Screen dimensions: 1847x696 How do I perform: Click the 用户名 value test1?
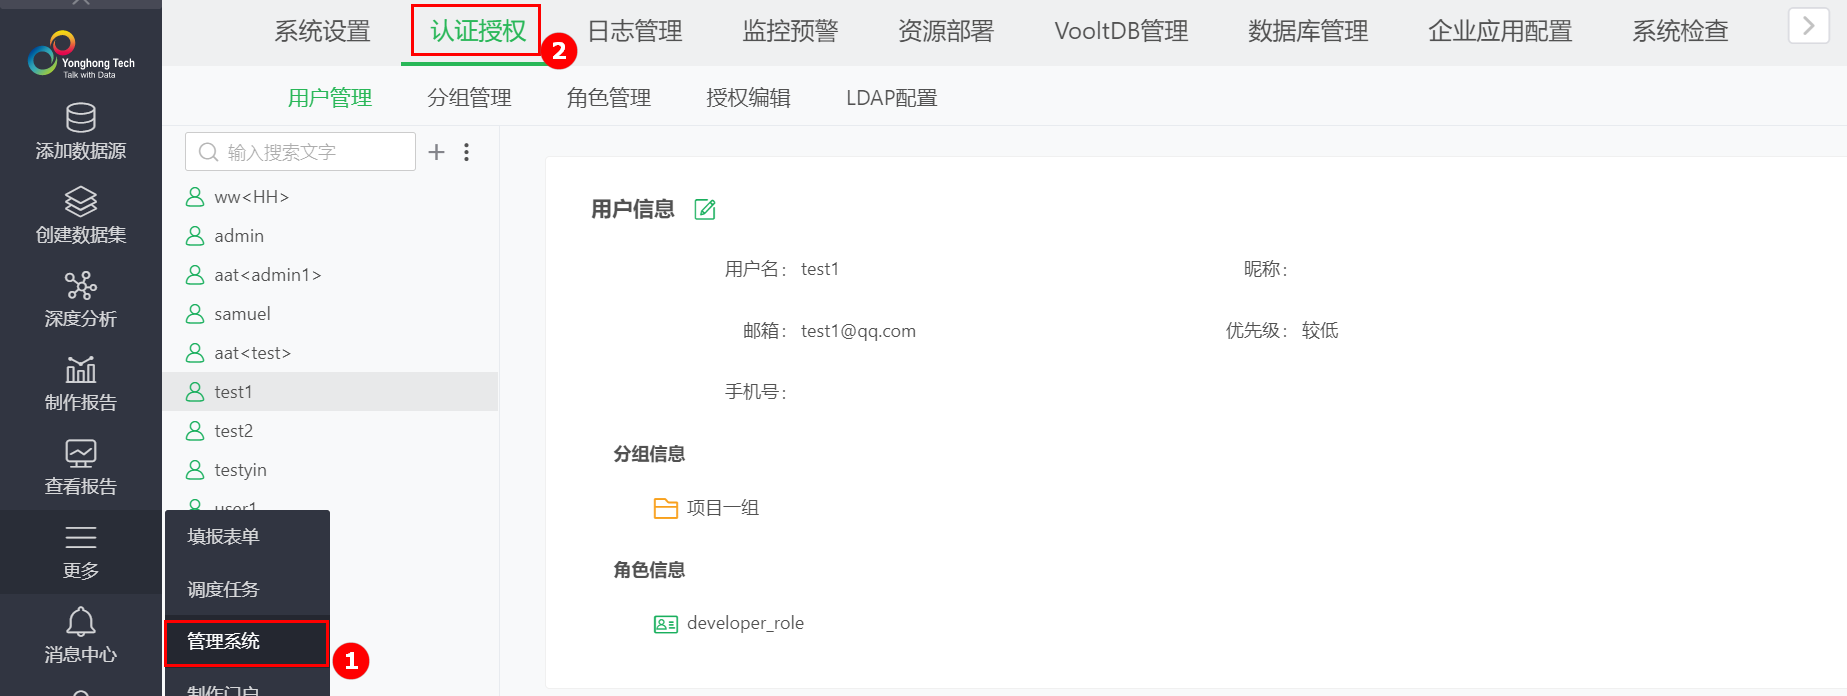coord(820,269)
